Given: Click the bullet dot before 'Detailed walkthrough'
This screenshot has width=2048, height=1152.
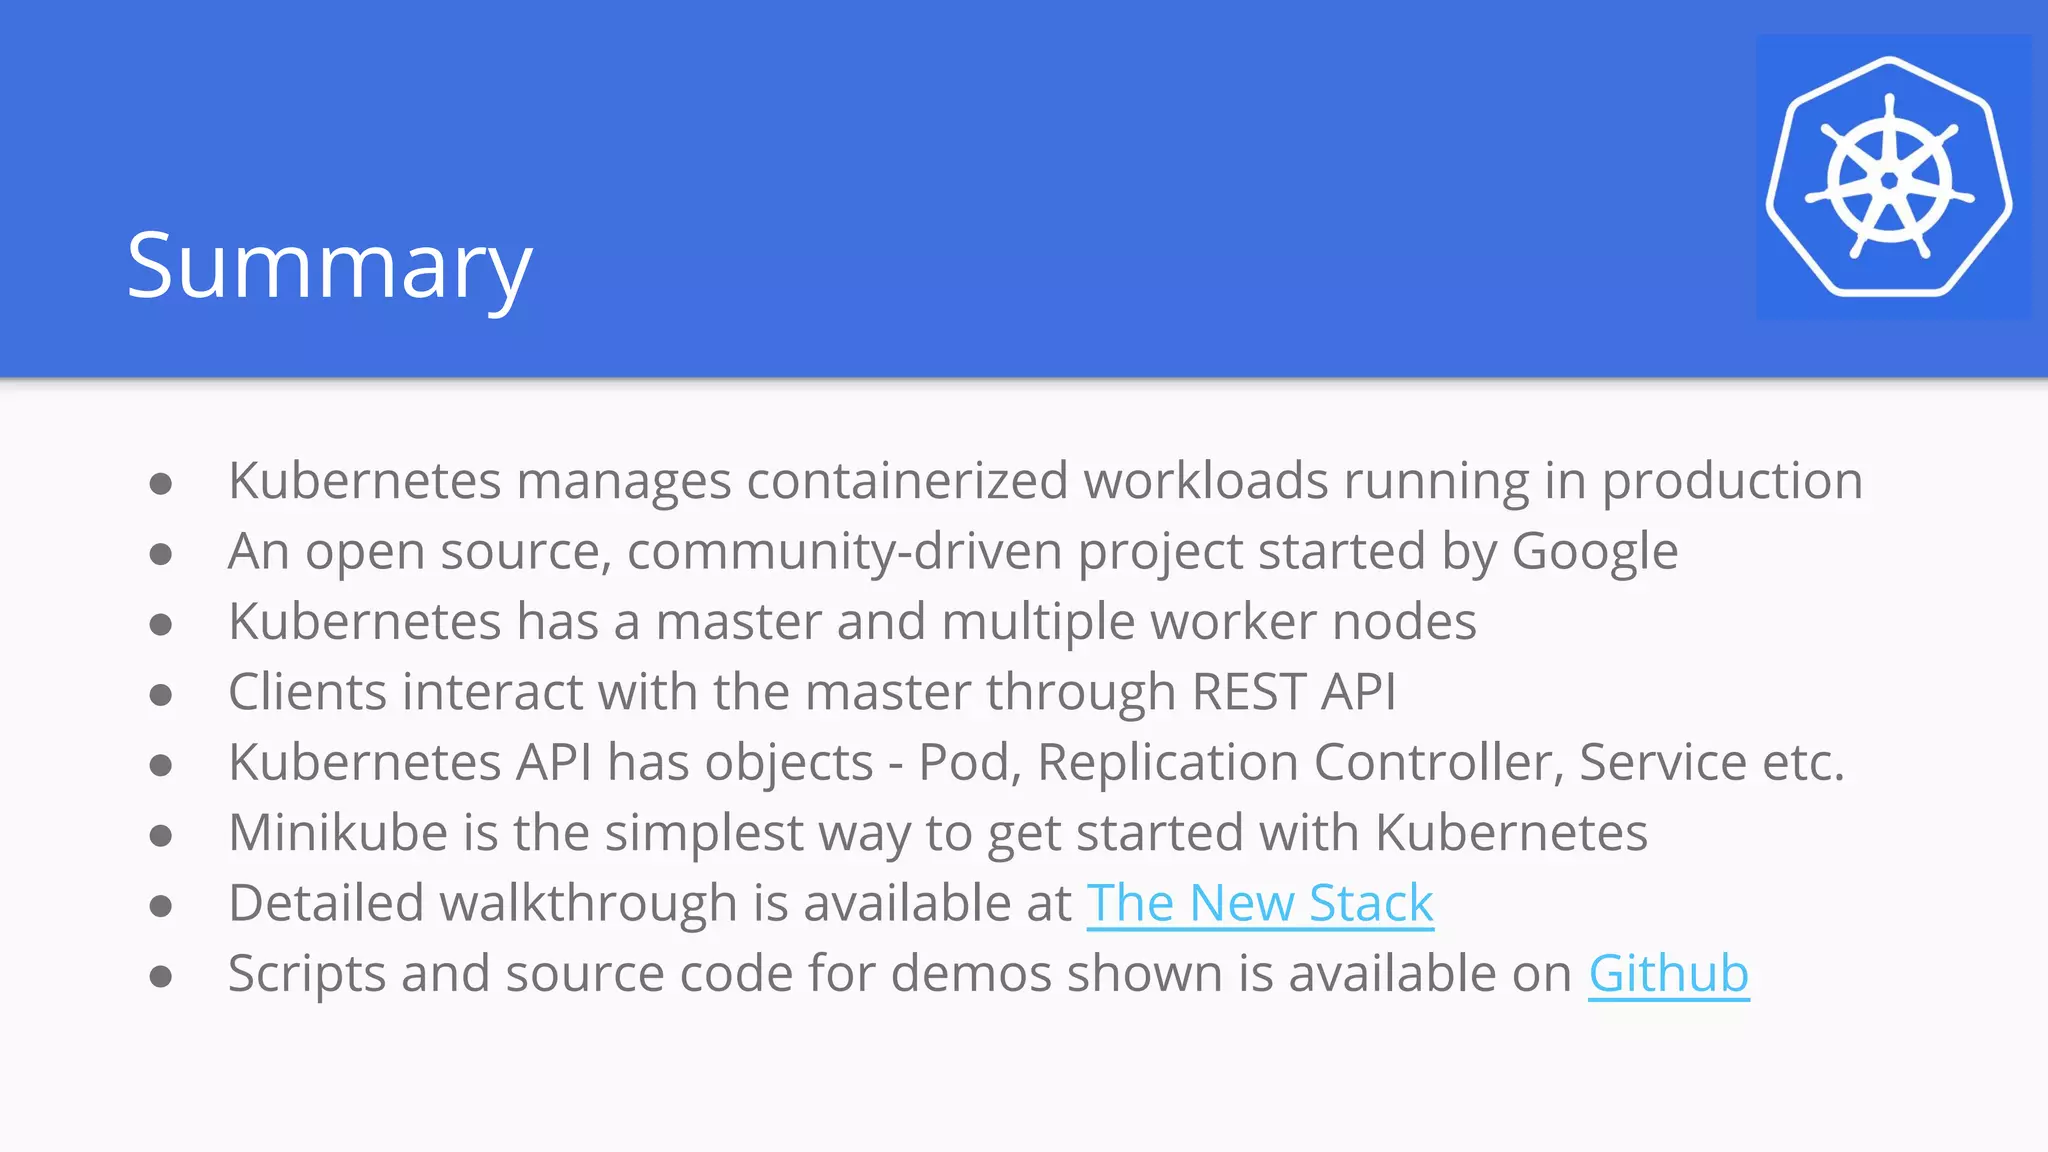Looking at the screenshot, I should click(x=160, y=906).
